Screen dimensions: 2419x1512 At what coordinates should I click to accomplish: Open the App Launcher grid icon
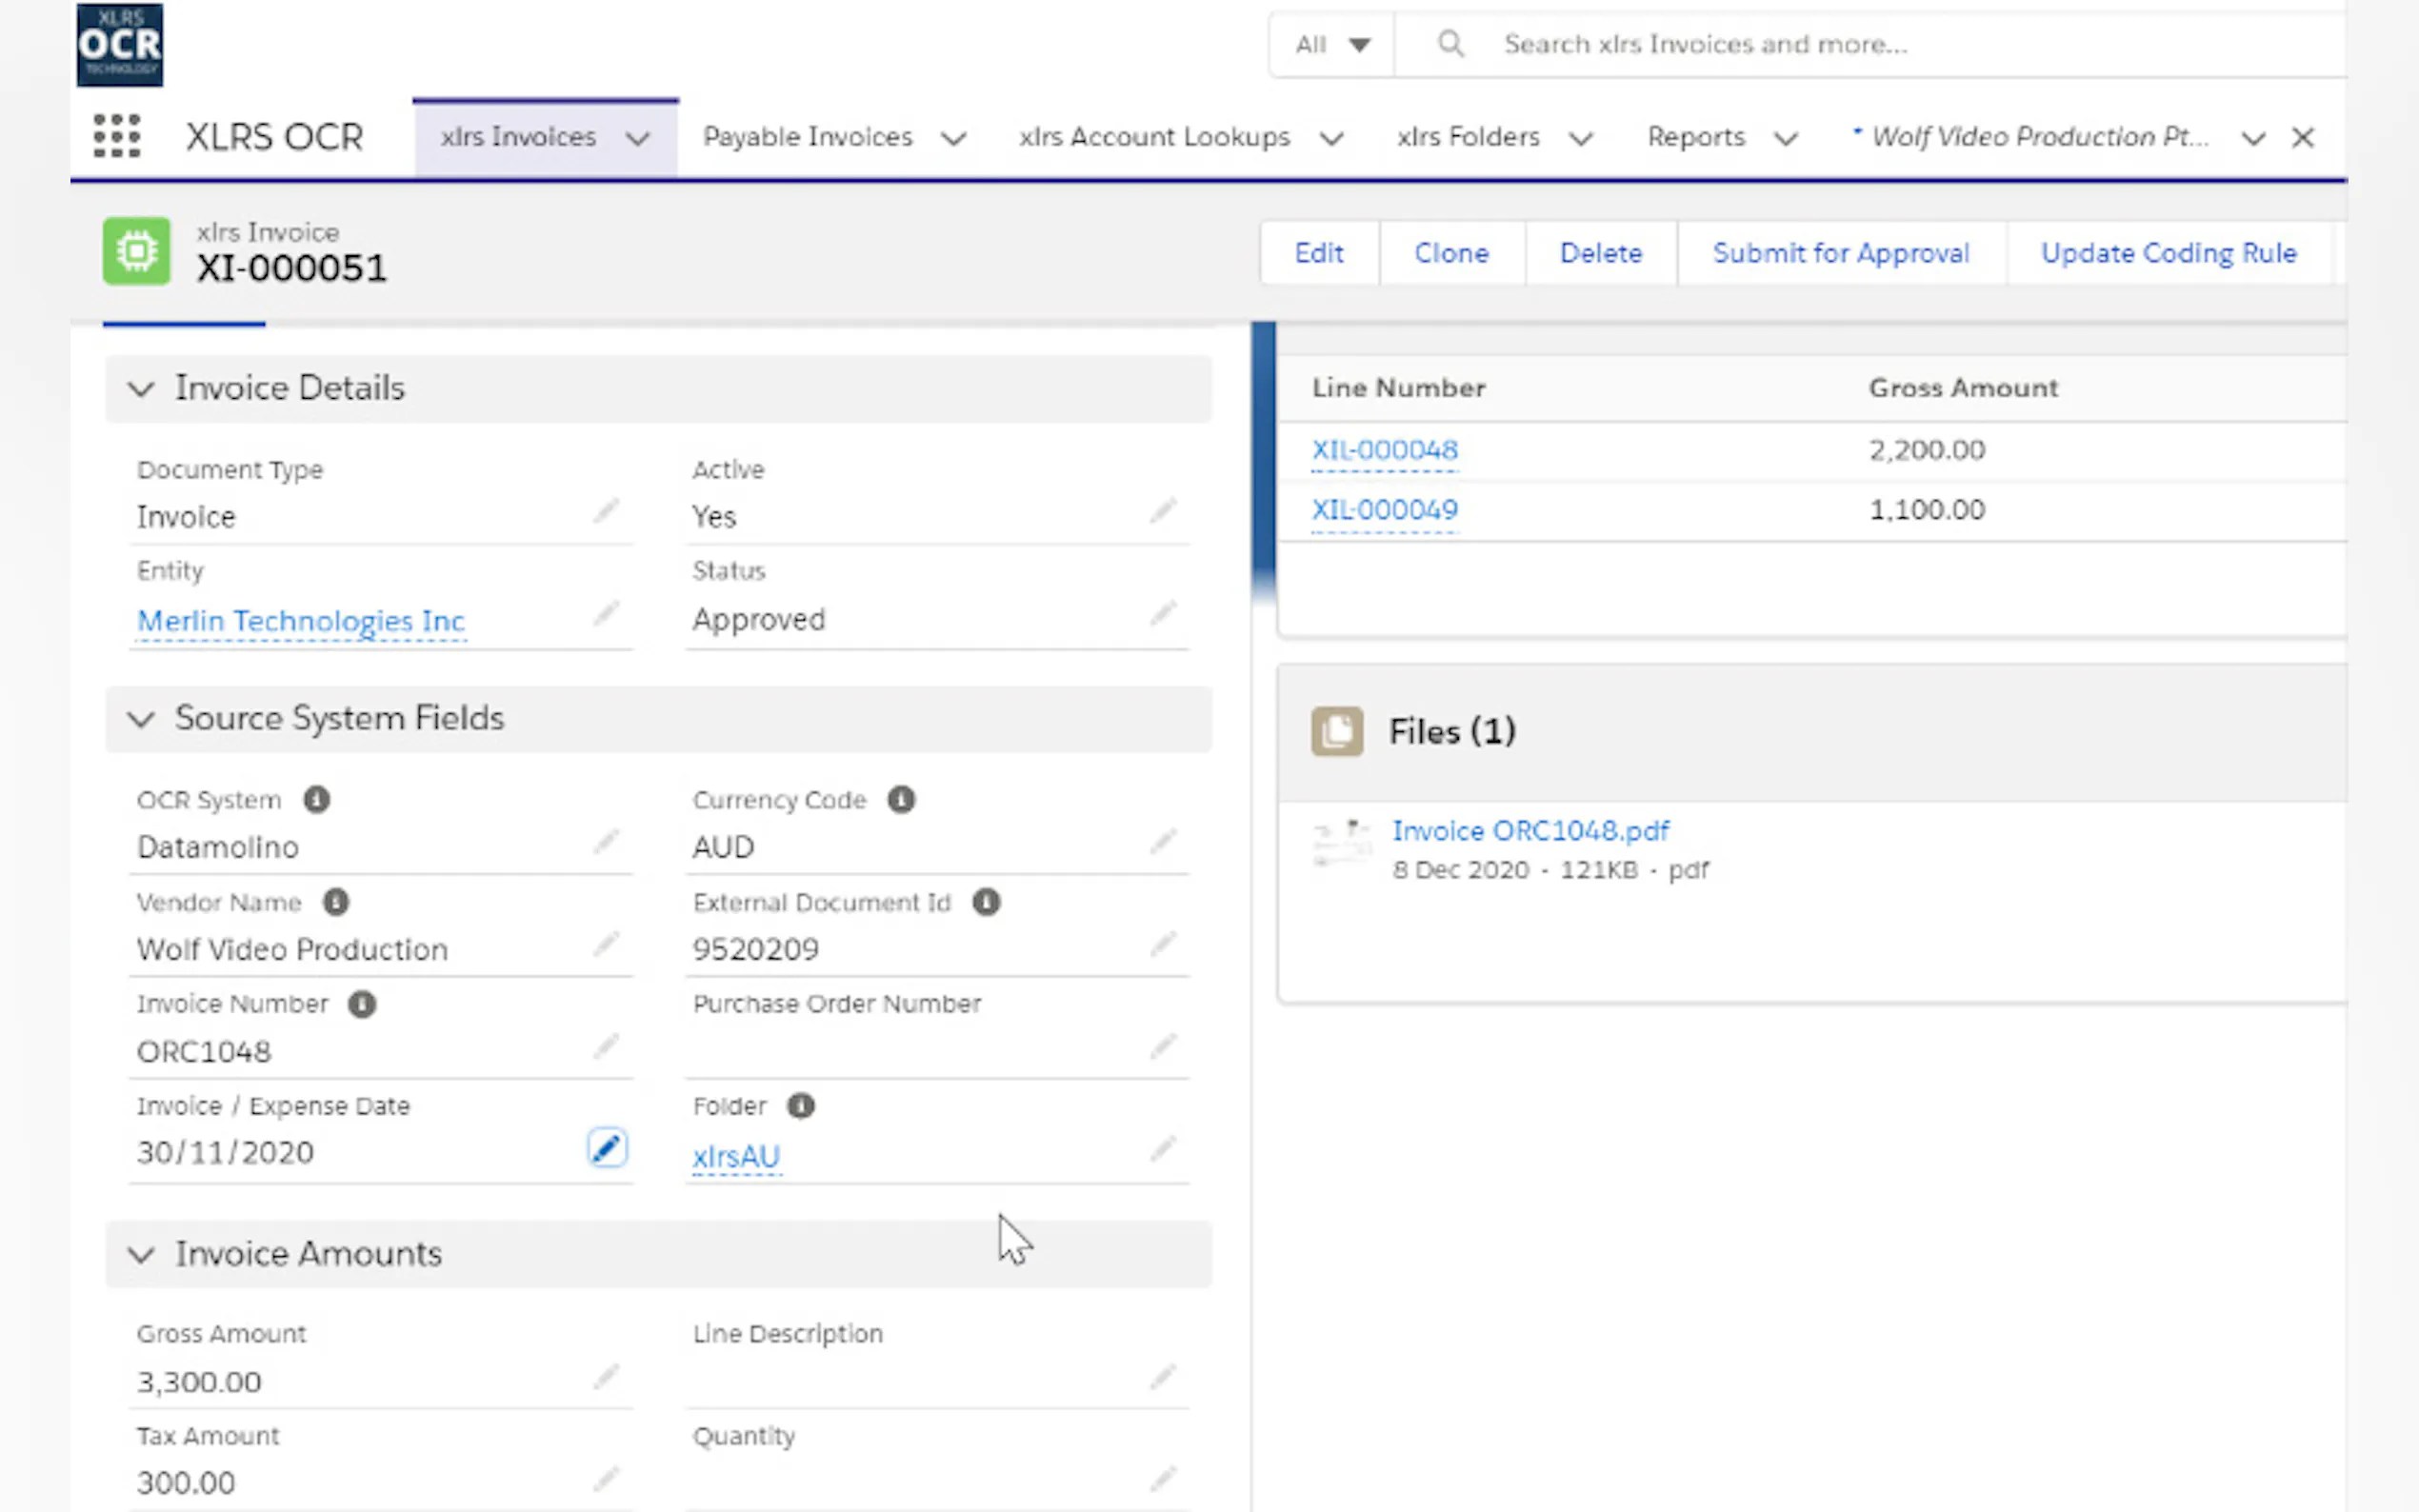[116, 136]
